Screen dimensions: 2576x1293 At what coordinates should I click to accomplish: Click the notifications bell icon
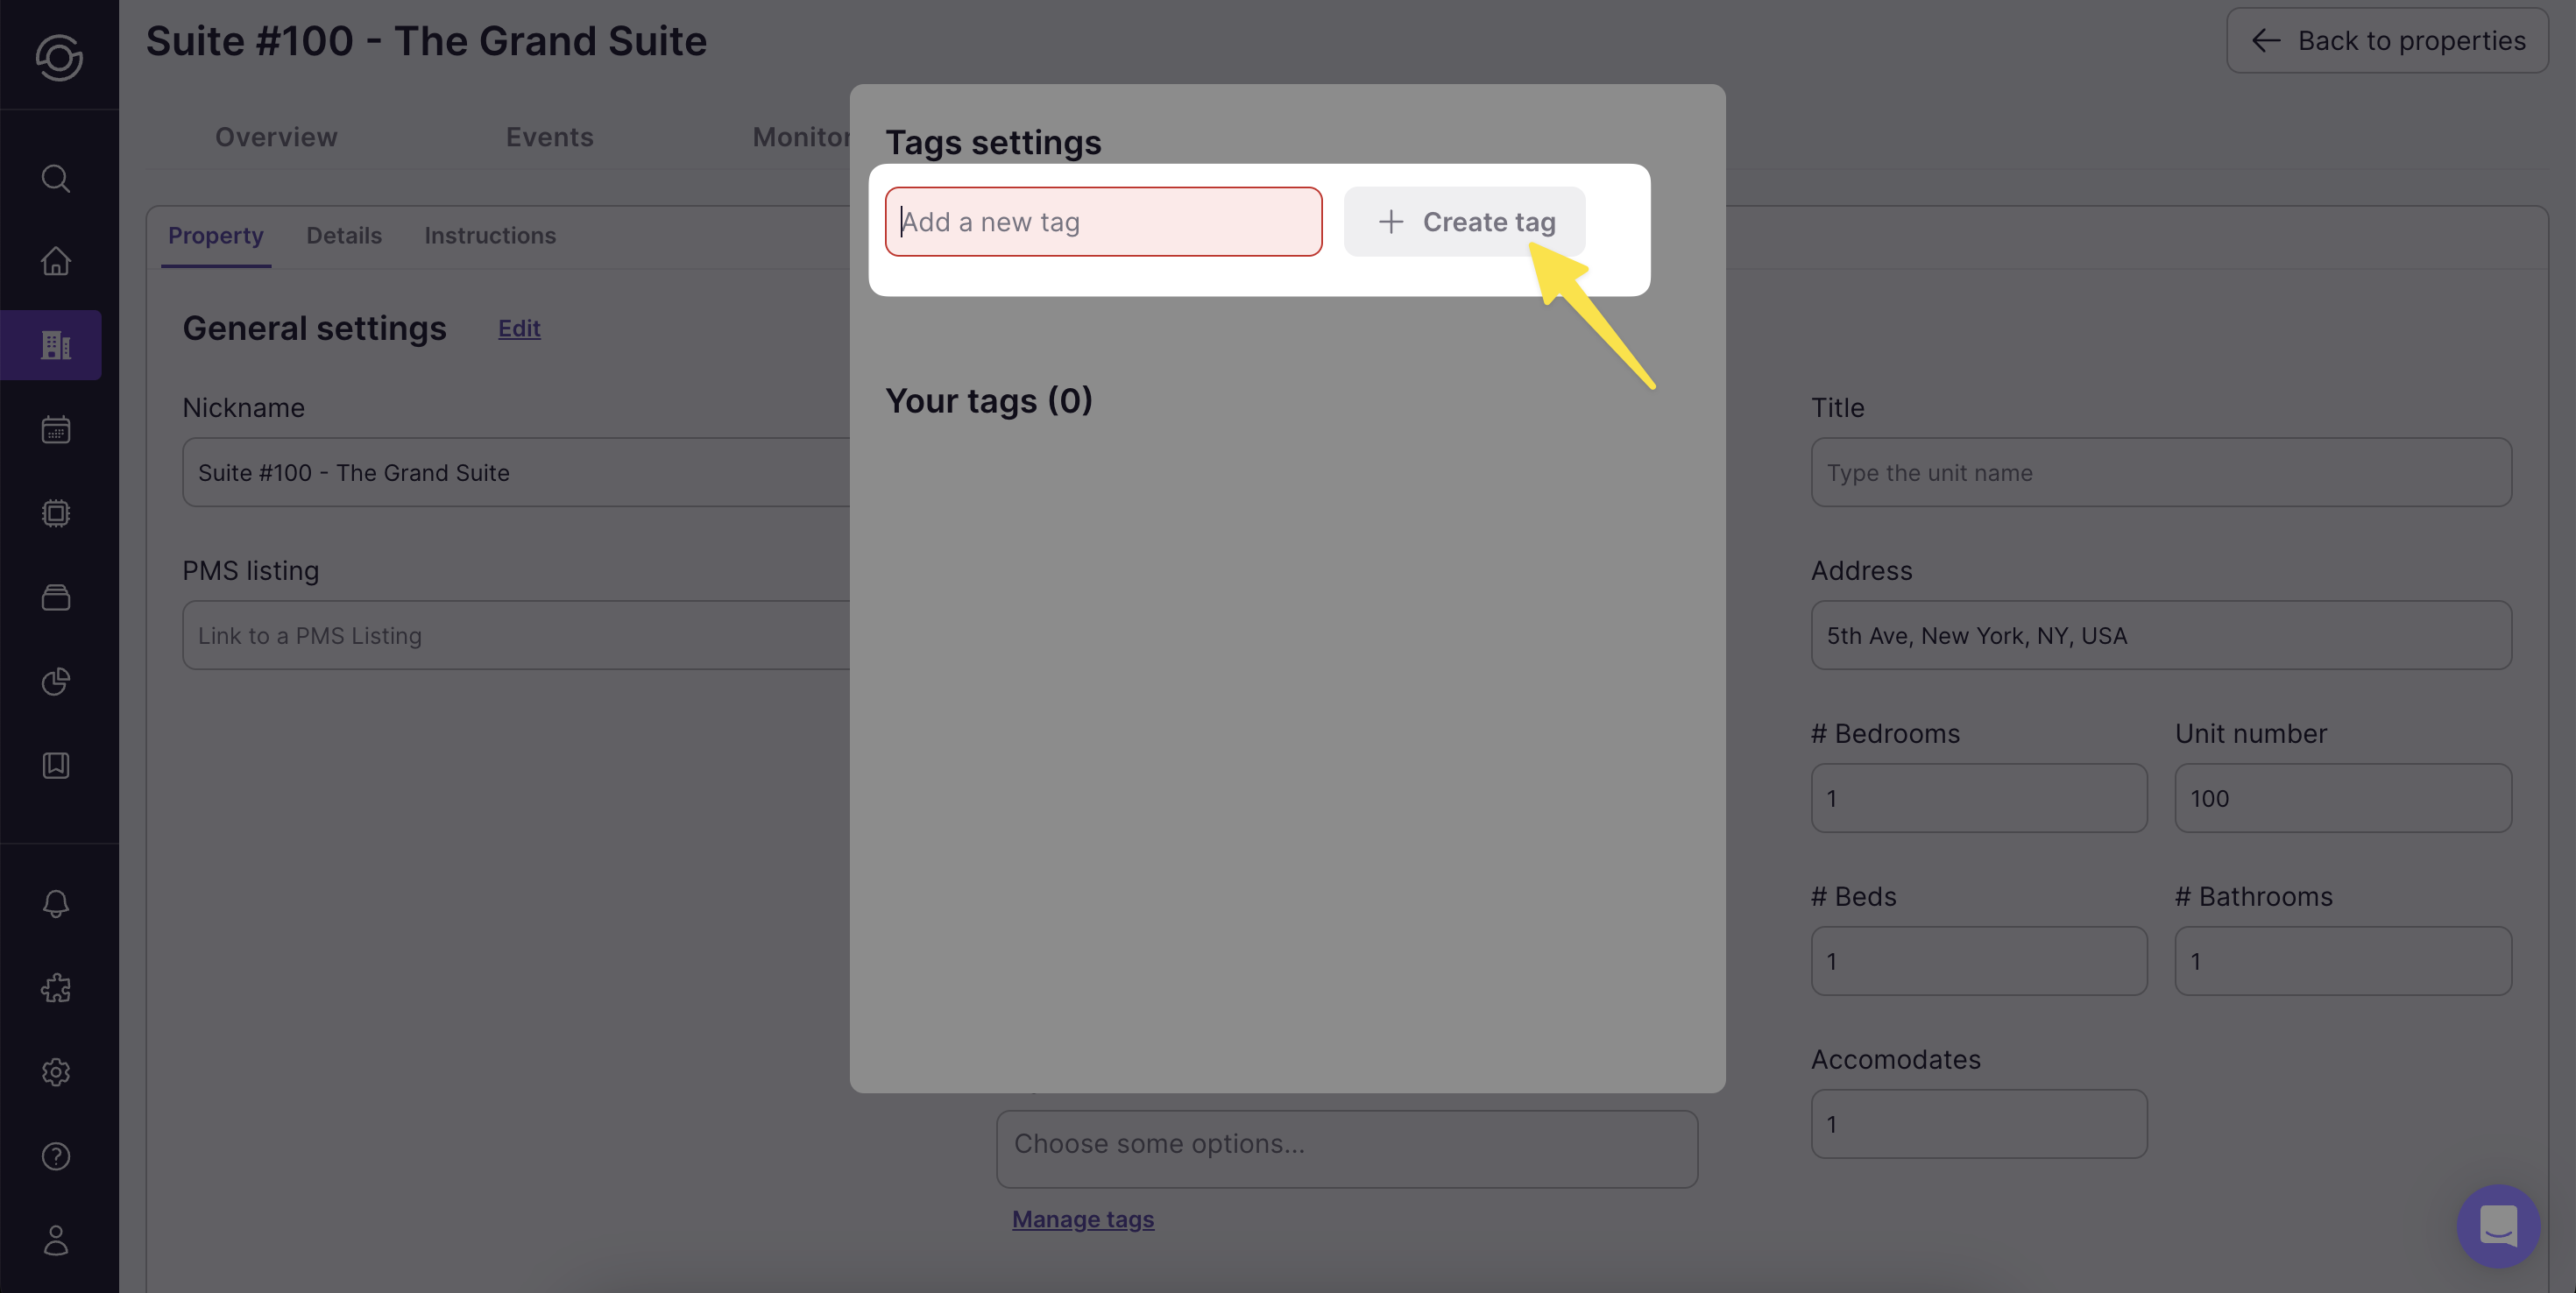click(x=56, y=903)
